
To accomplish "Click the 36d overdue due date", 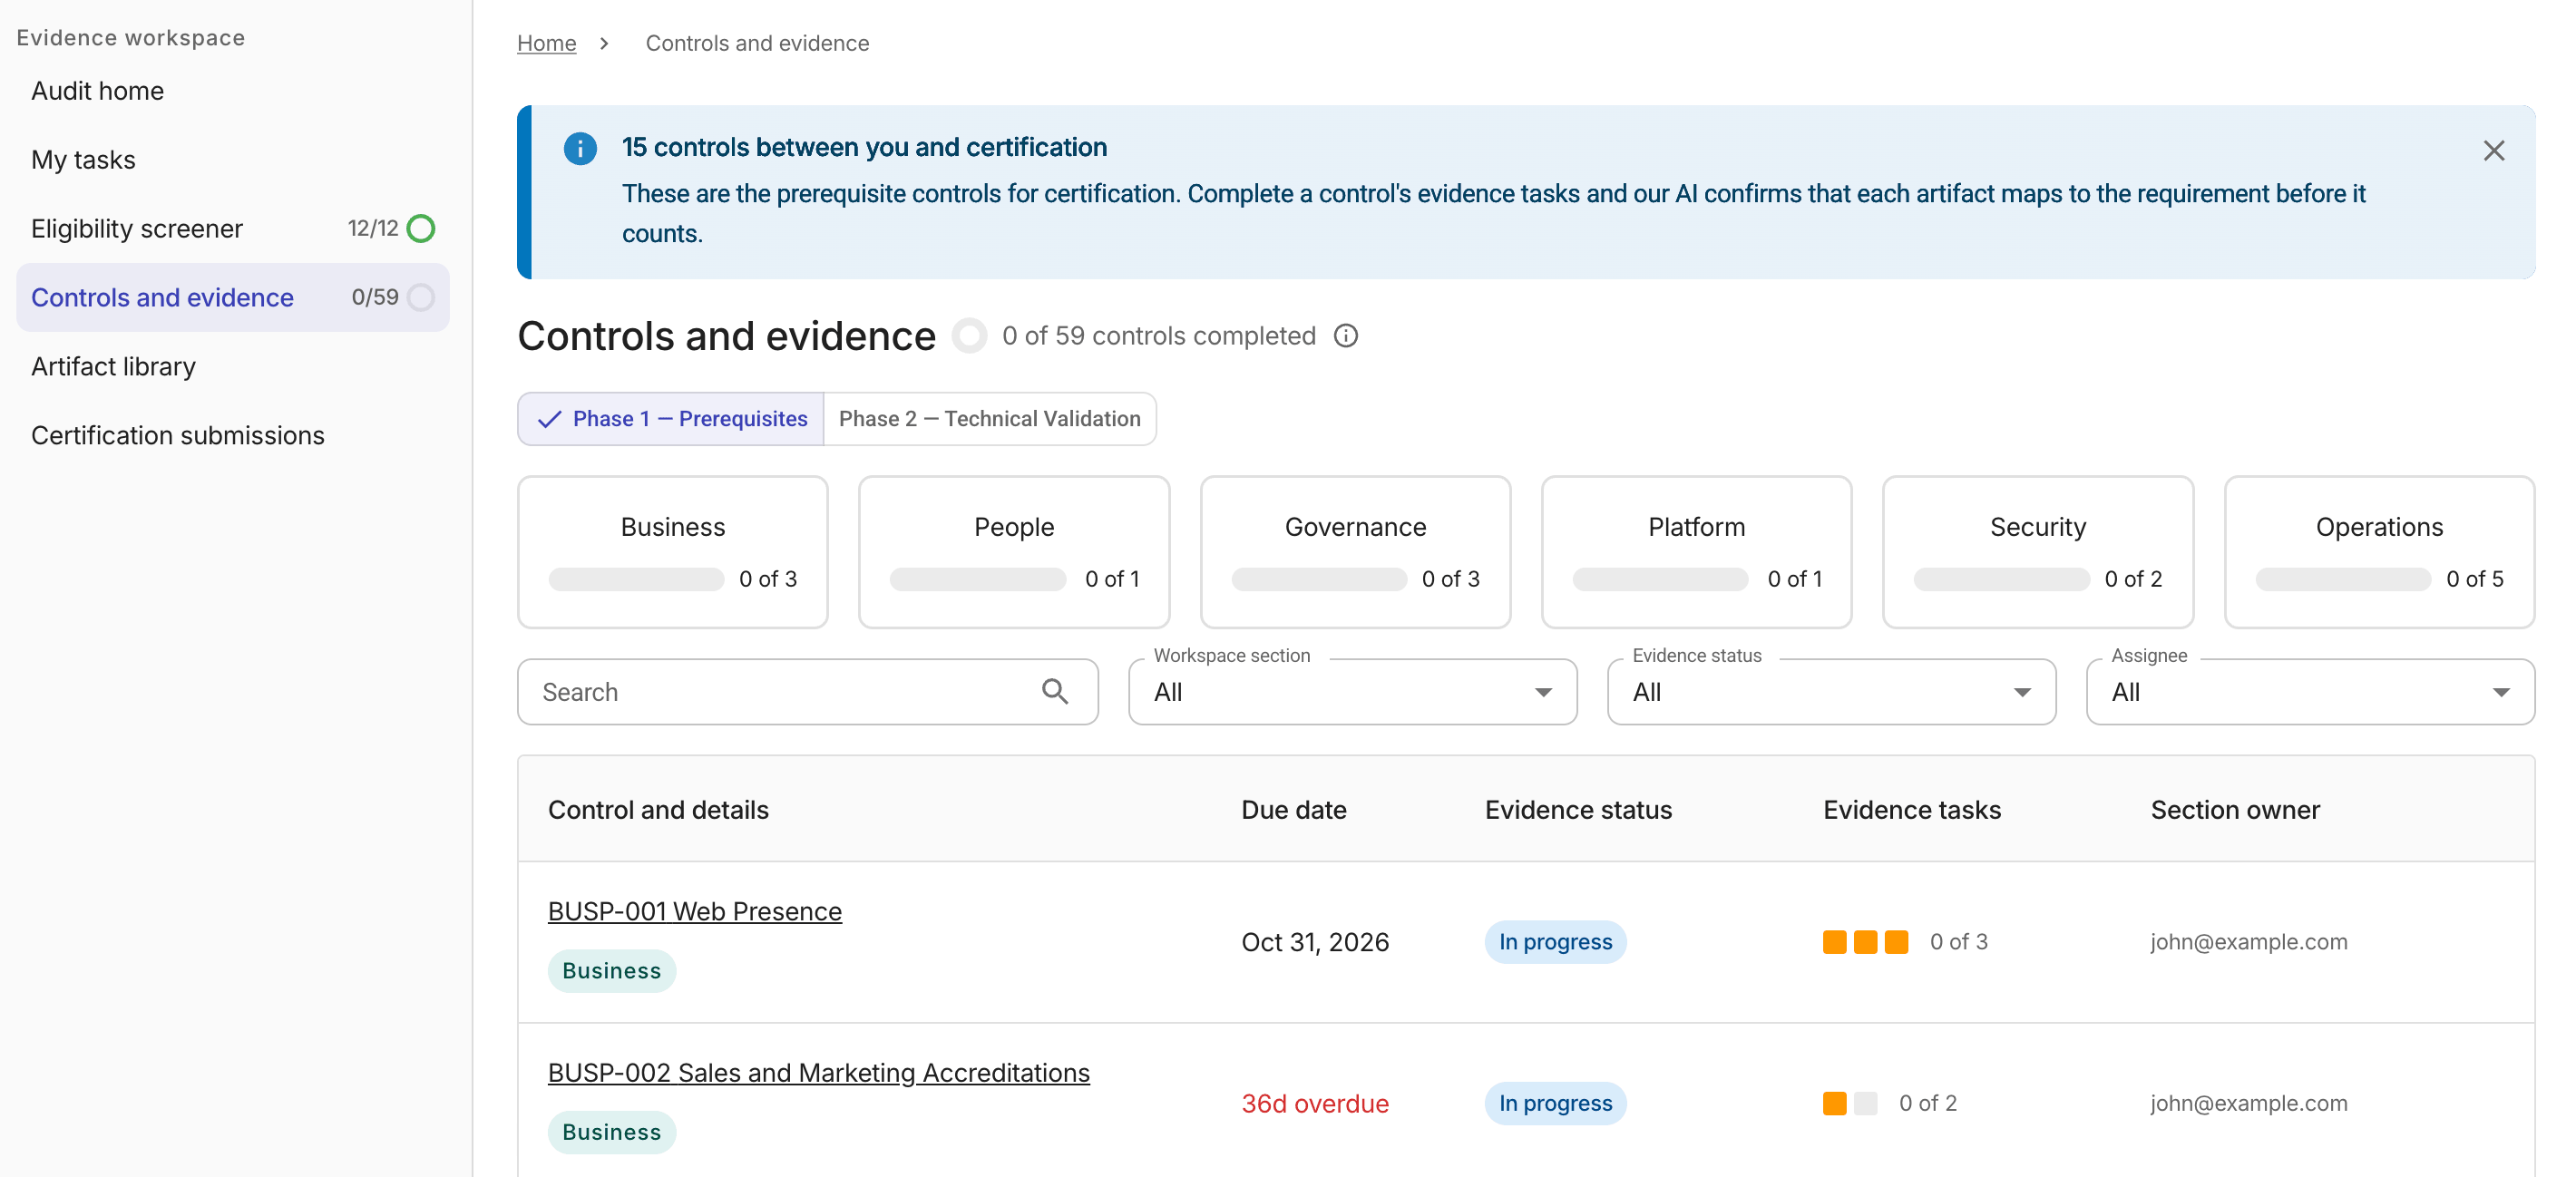I will 1315,1103.
